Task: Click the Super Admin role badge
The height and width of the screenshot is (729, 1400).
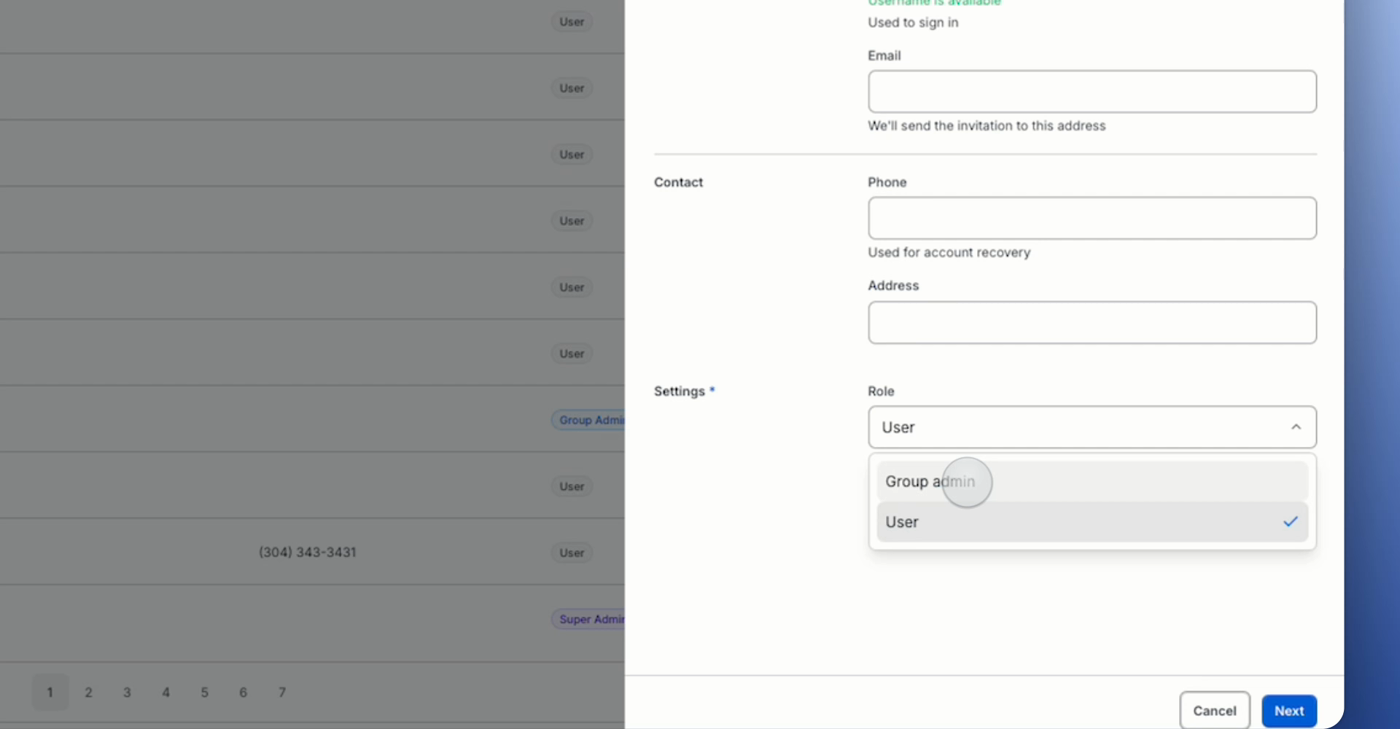Action: point(589,619)
